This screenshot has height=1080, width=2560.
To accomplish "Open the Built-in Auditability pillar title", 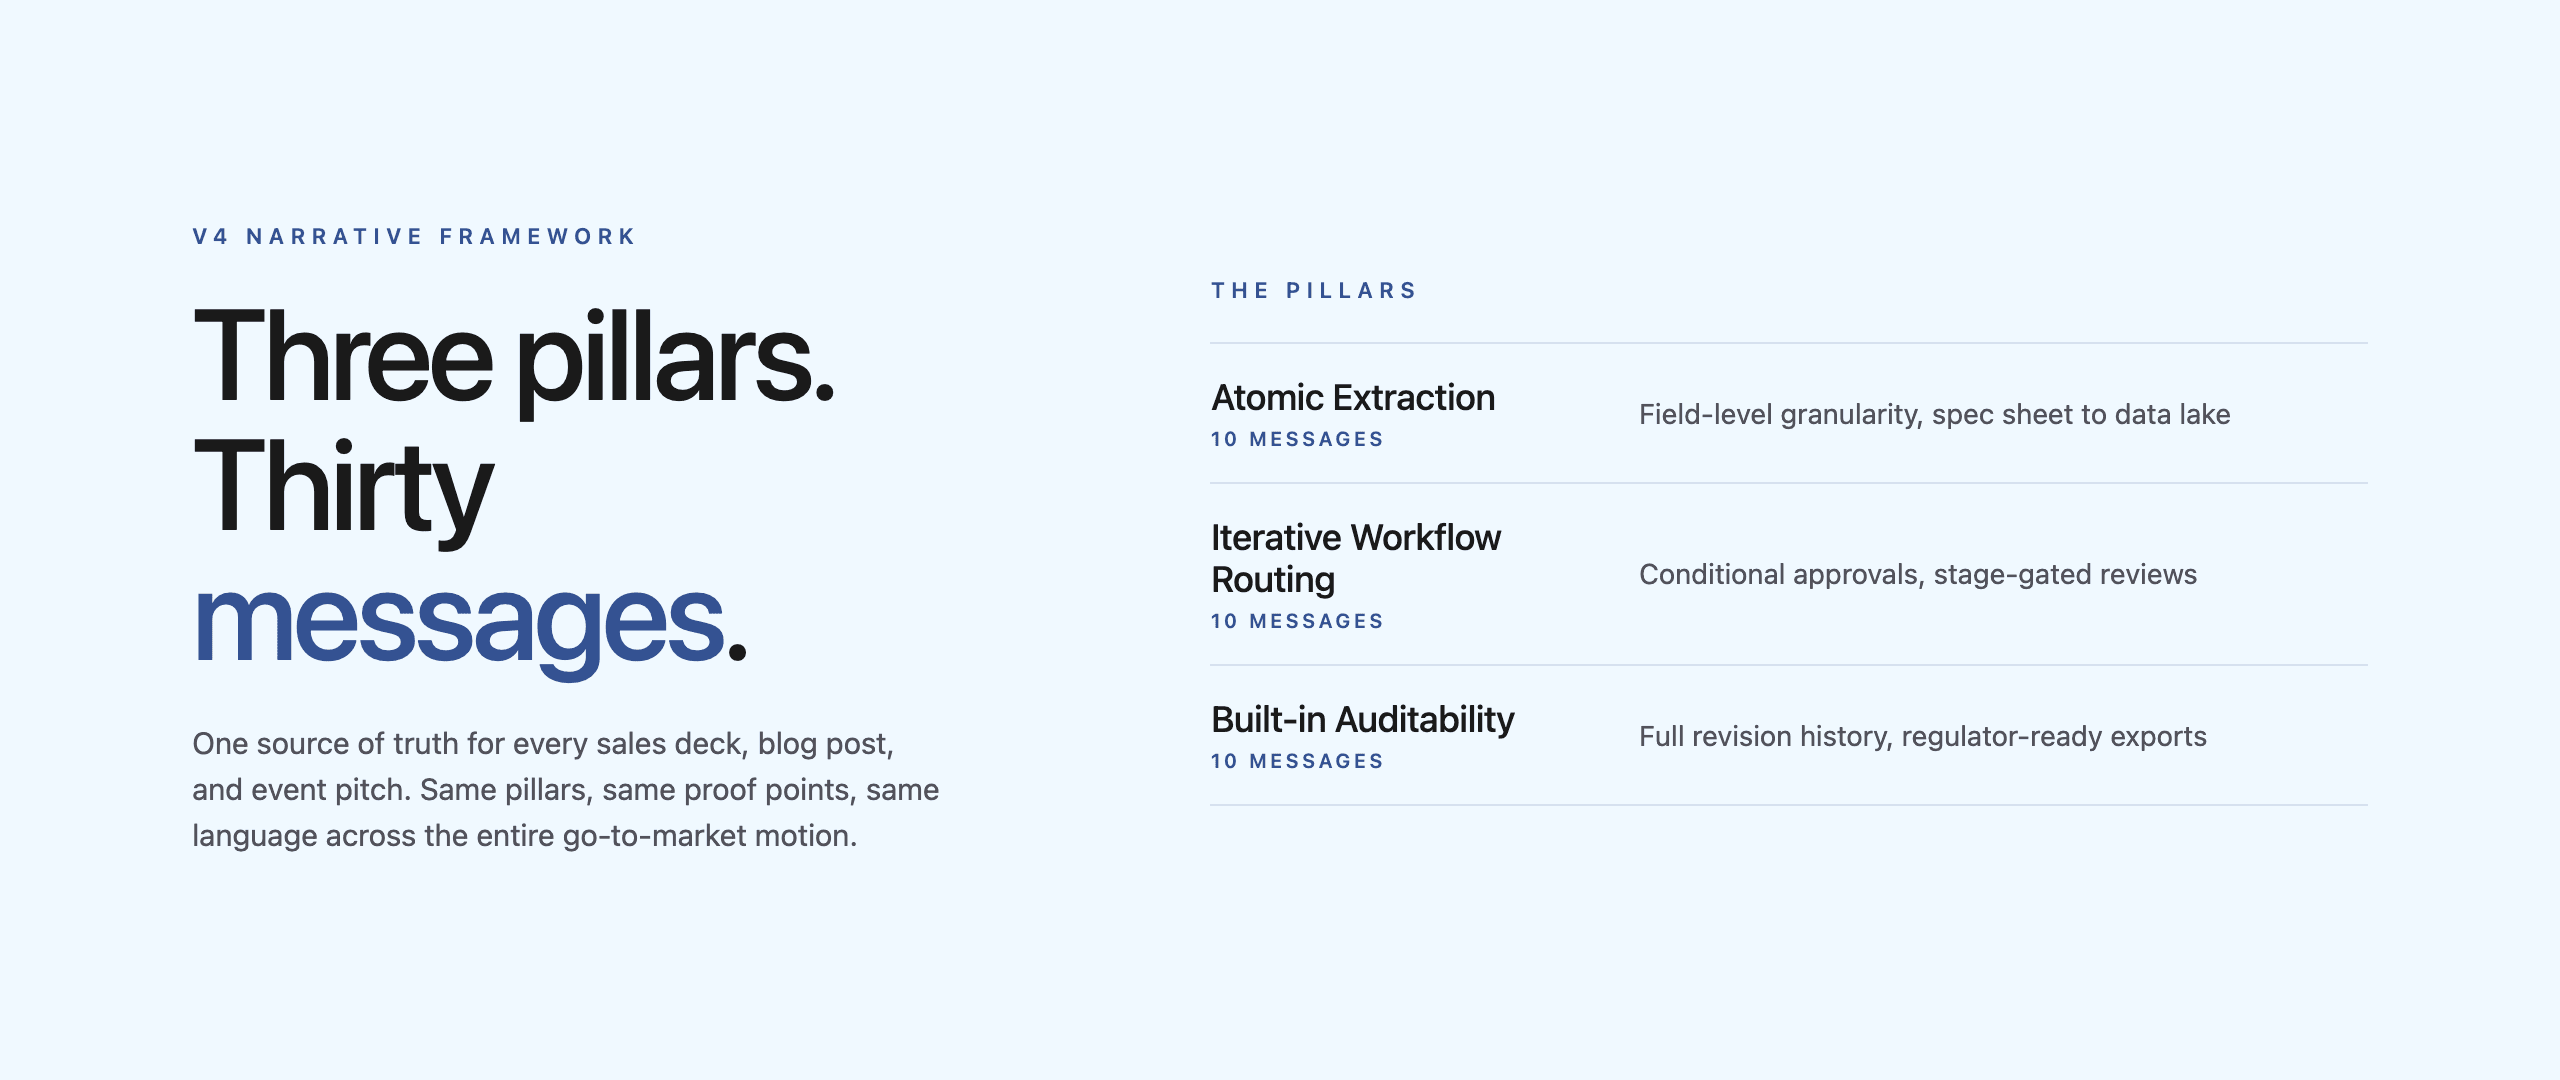I will [1362, 720].
